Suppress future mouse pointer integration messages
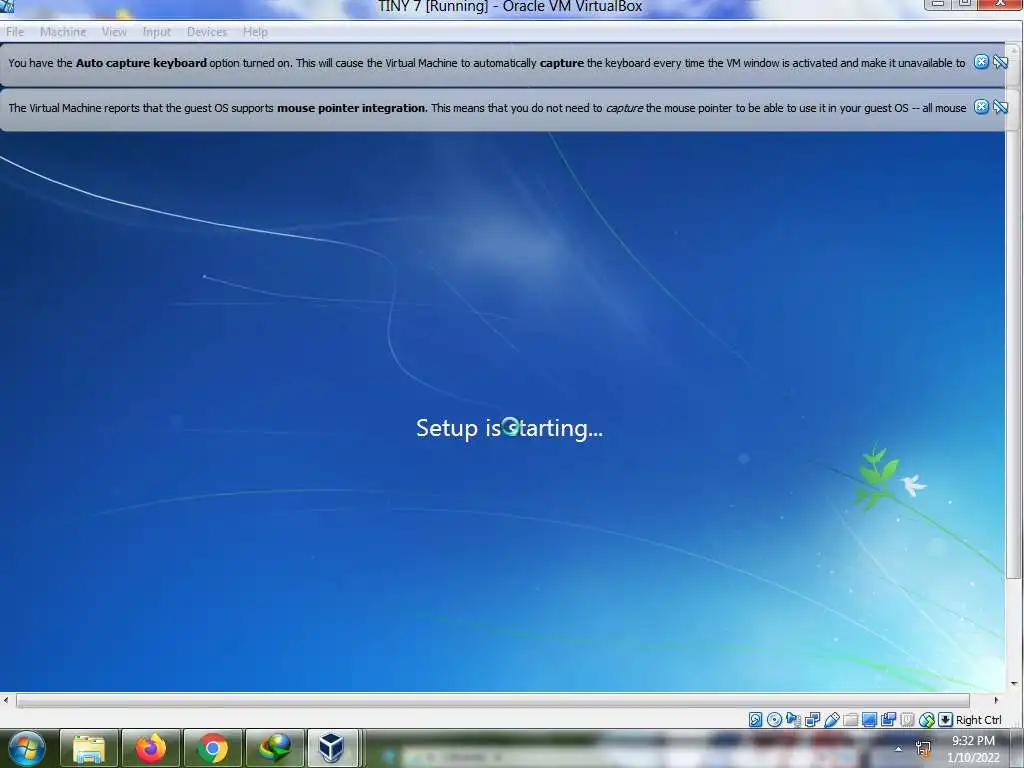 point(1000,106)
